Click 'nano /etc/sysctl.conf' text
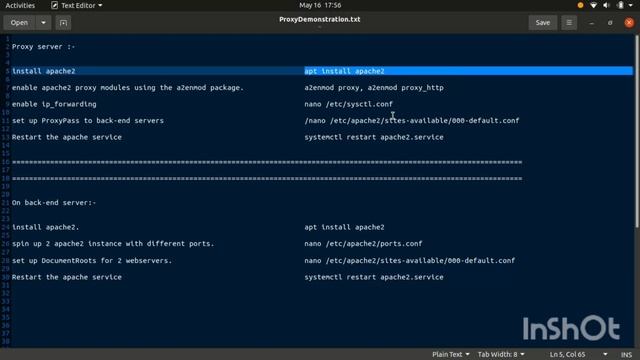The image size is (640, 360). (x=349, y=104)
